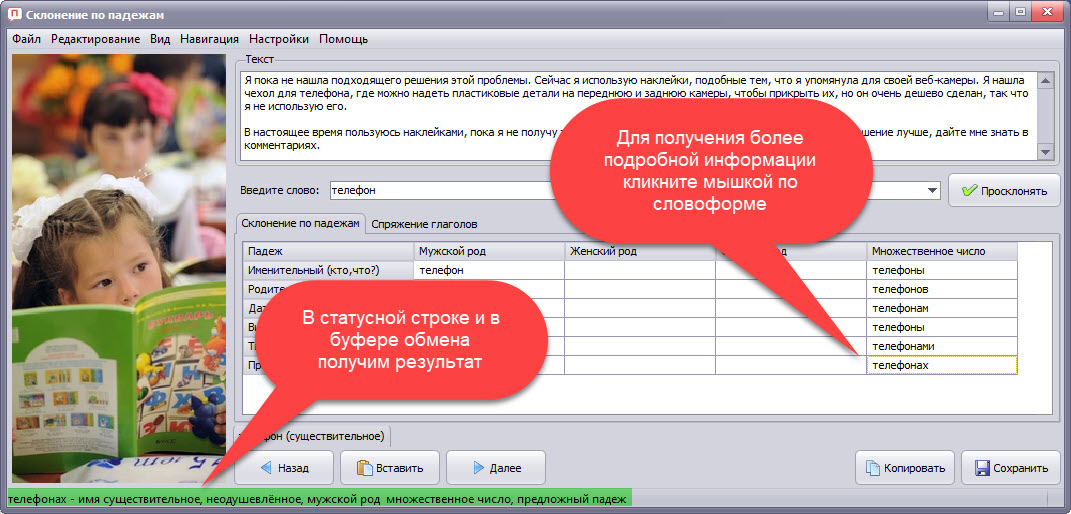This screenshot has width=1071, height=514.
Task: Click inside the Текст paragraph area
Action: (638, 115)
